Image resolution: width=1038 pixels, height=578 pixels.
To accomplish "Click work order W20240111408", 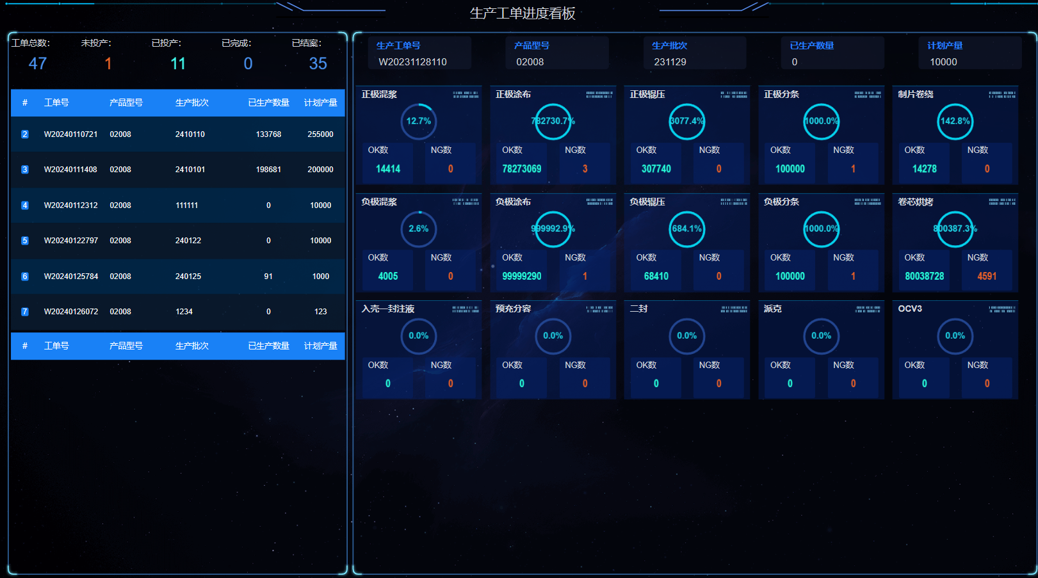I will [x=70, y=170].
